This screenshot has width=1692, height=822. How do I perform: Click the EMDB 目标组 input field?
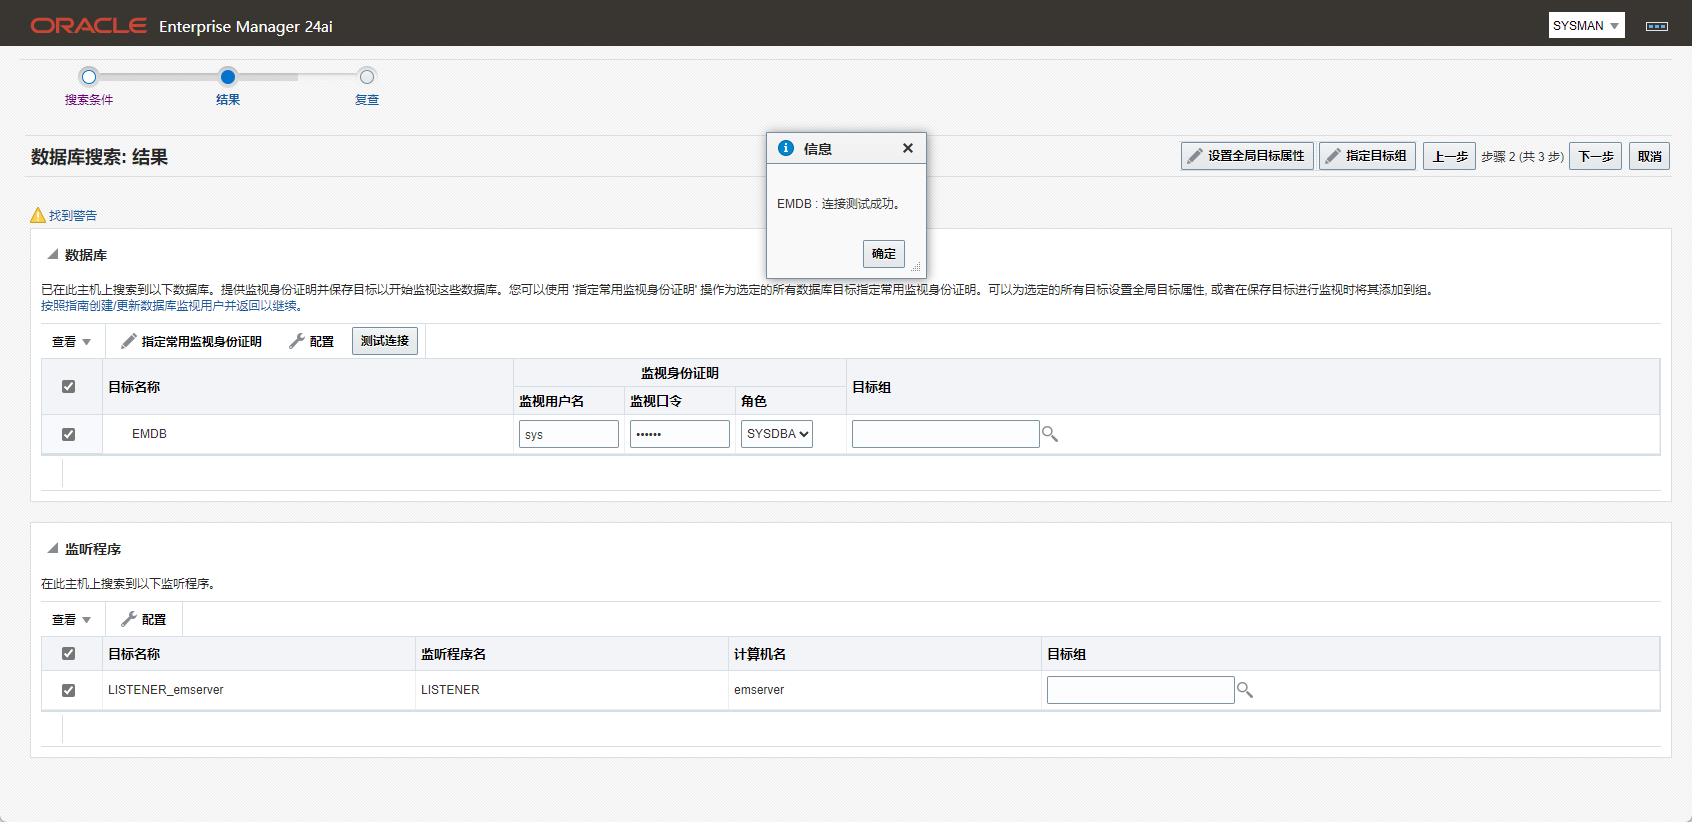[x=946, y=434]
